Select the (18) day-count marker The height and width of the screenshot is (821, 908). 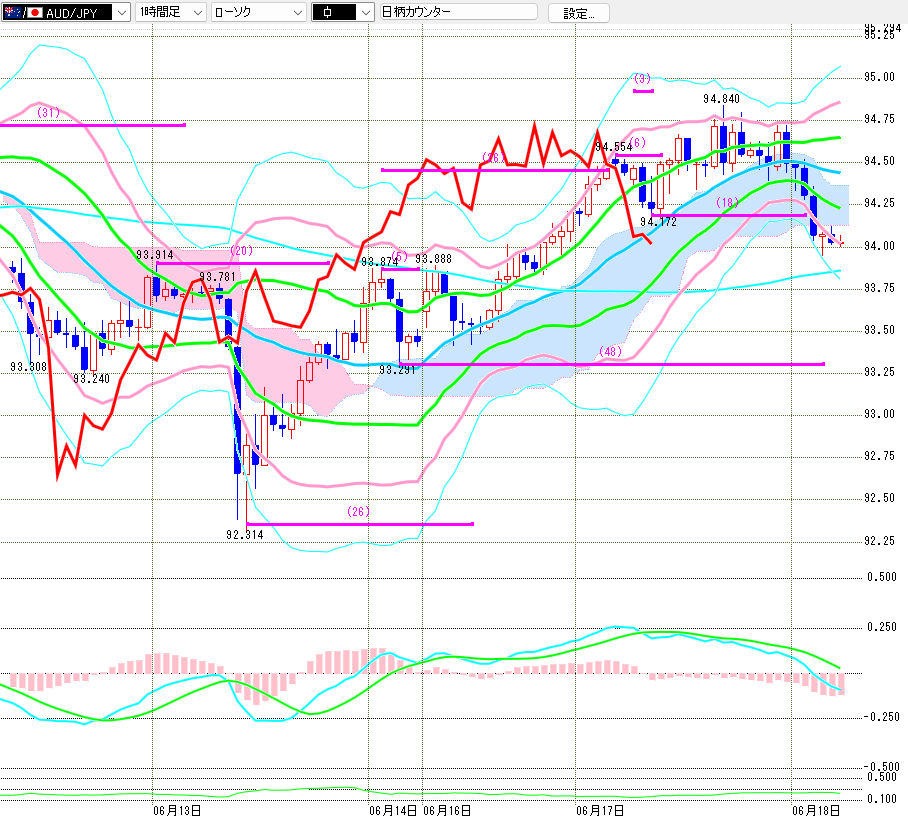727,202
